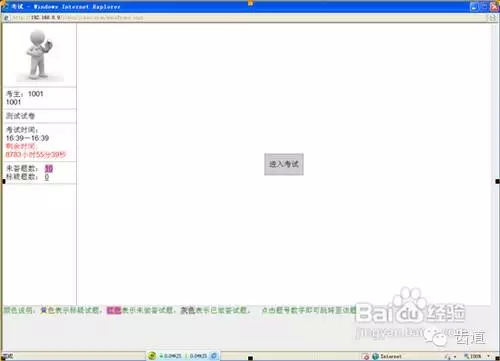This screenshot has height=361, width=500.
Task: Click the page icon in address bar
Action: [x=7, y=18]
